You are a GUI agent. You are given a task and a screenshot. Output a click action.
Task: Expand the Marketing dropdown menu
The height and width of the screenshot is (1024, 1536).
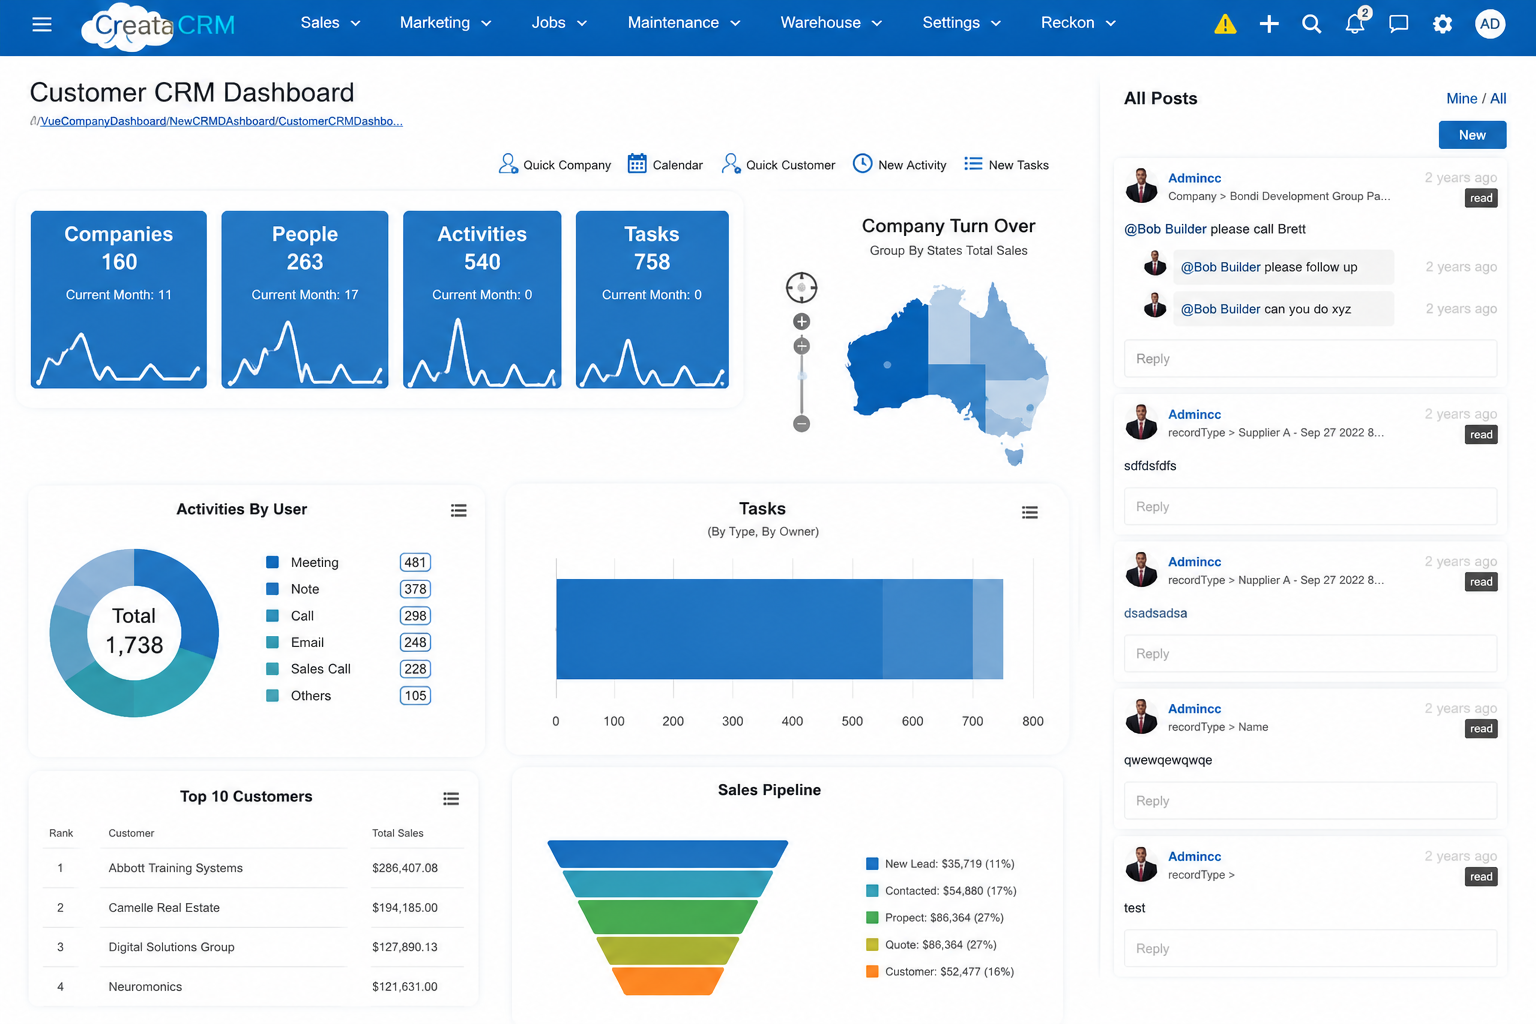click(445, 23)
